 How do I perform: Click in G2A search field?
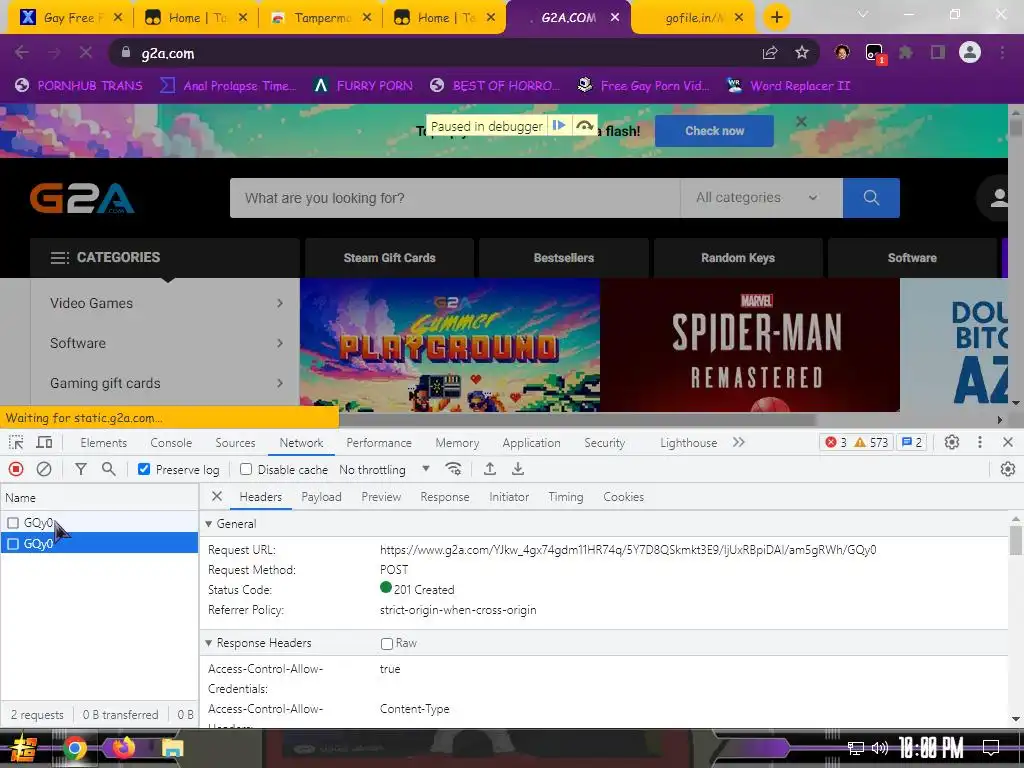[x=455, y=198]
